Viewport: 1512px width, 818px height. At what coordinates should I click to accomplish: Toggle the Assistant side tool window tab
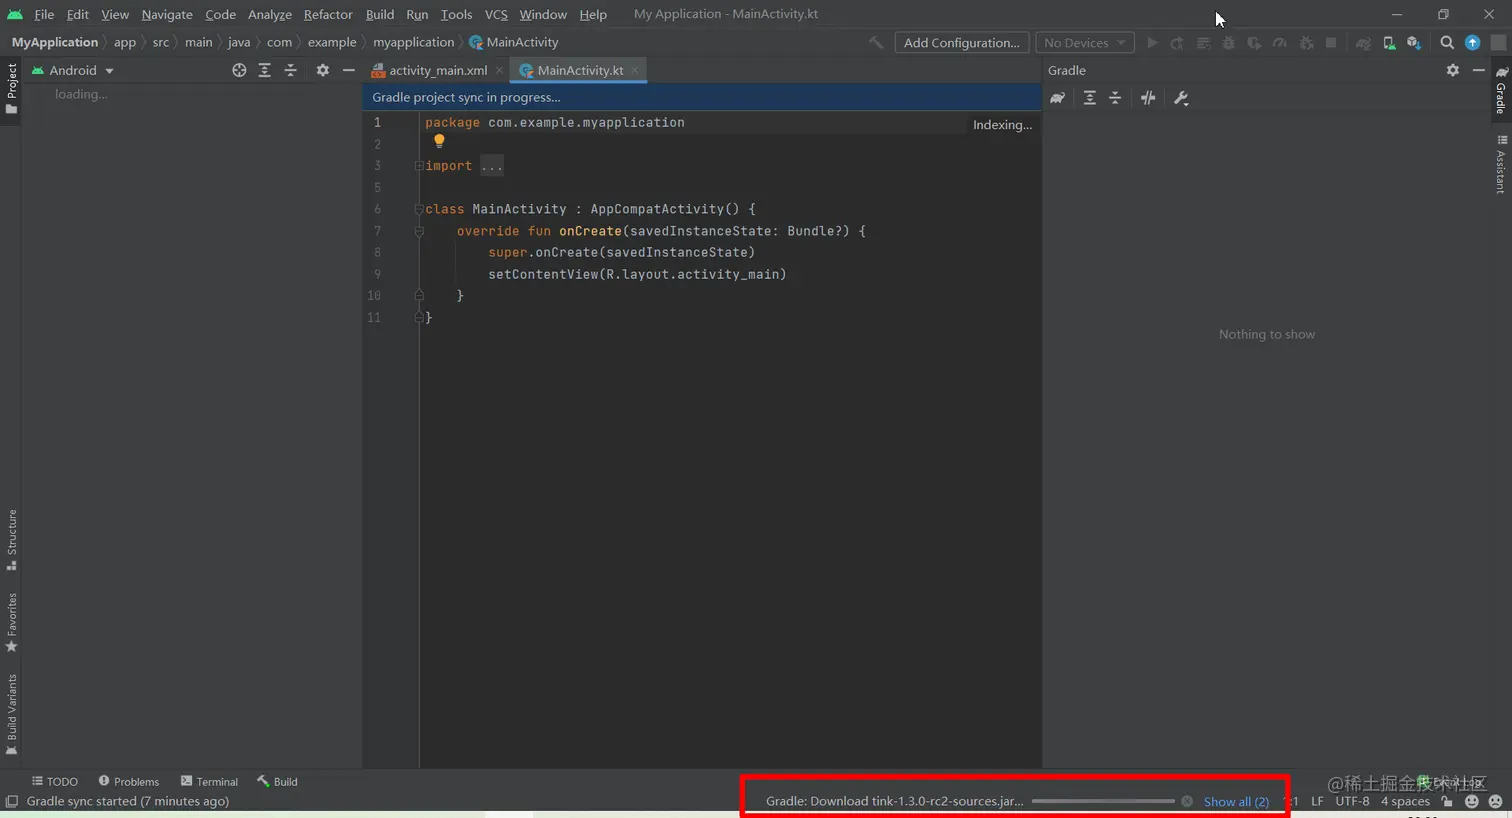[x=1501, y=164]
